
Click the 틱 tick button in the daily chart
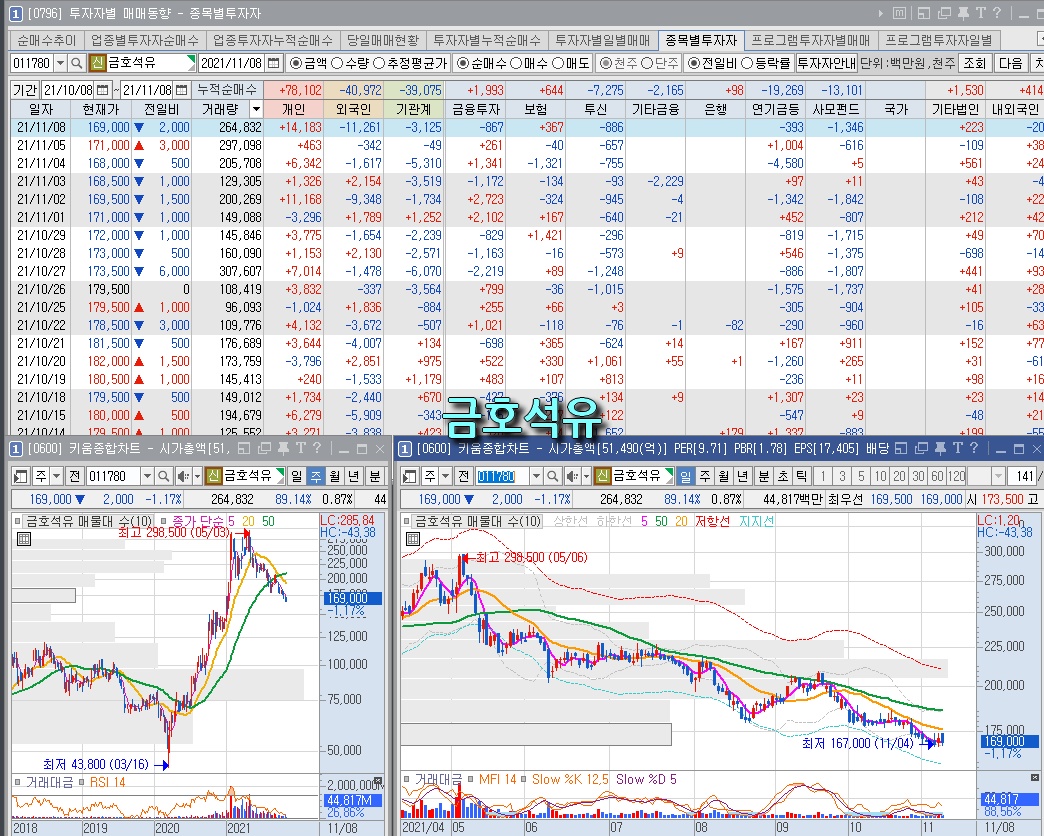point(801,476)
